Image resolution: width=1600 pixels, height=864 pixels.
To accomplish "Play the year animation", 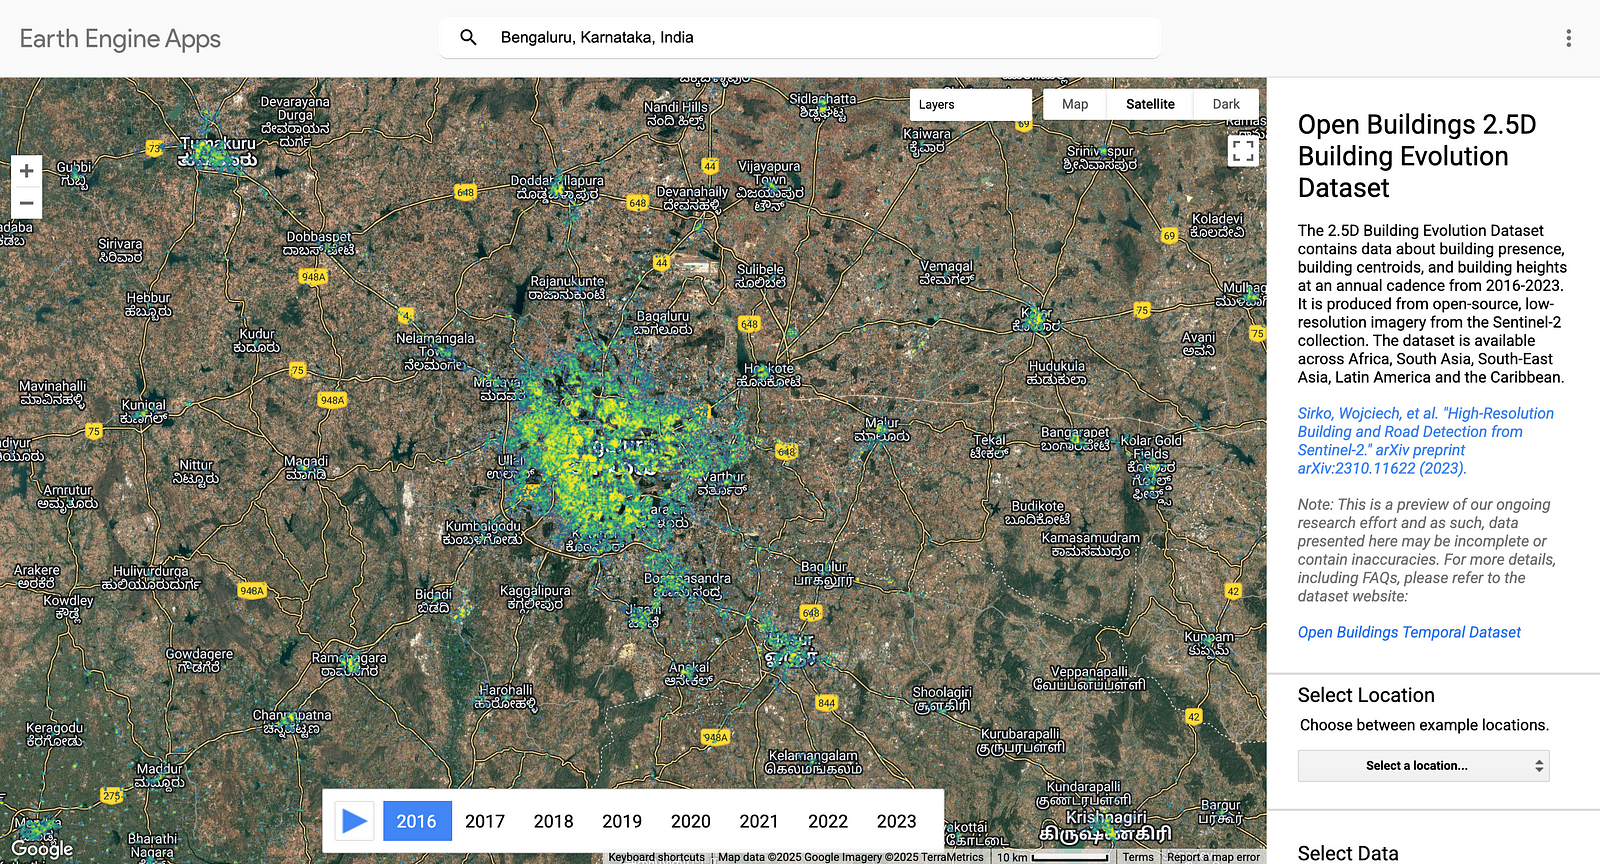I will [x=354, y=821].
